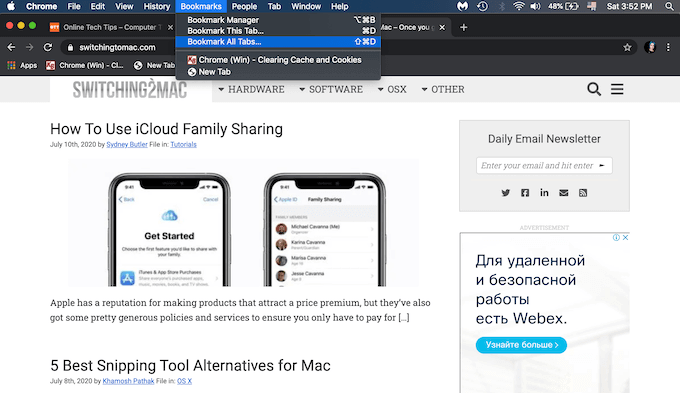The height and width of the screenshot is (393, 680).
Task: Open the People menu
Action: (x=244, y=6)
